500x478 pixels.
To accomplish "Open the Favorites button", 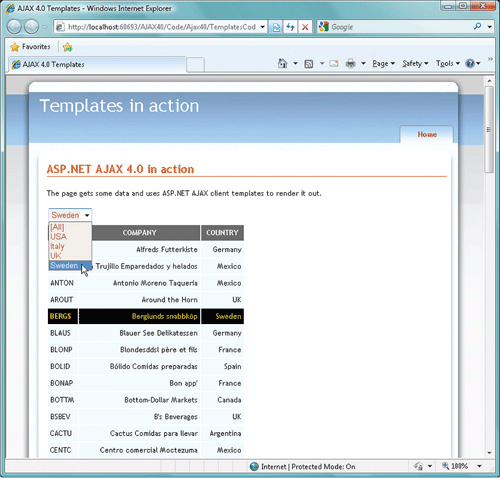I will [30, 47].
